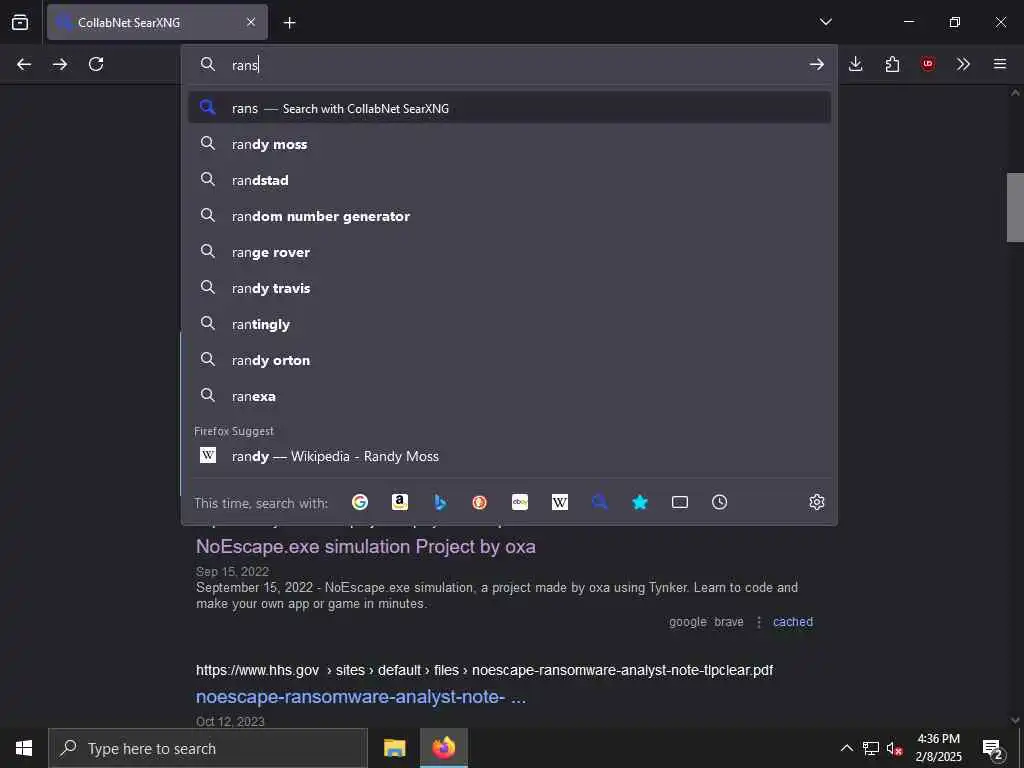The width and height of the screenshot is (1024, 768).
Task: Search this time with Google
Action: click(x=360, y=502)
